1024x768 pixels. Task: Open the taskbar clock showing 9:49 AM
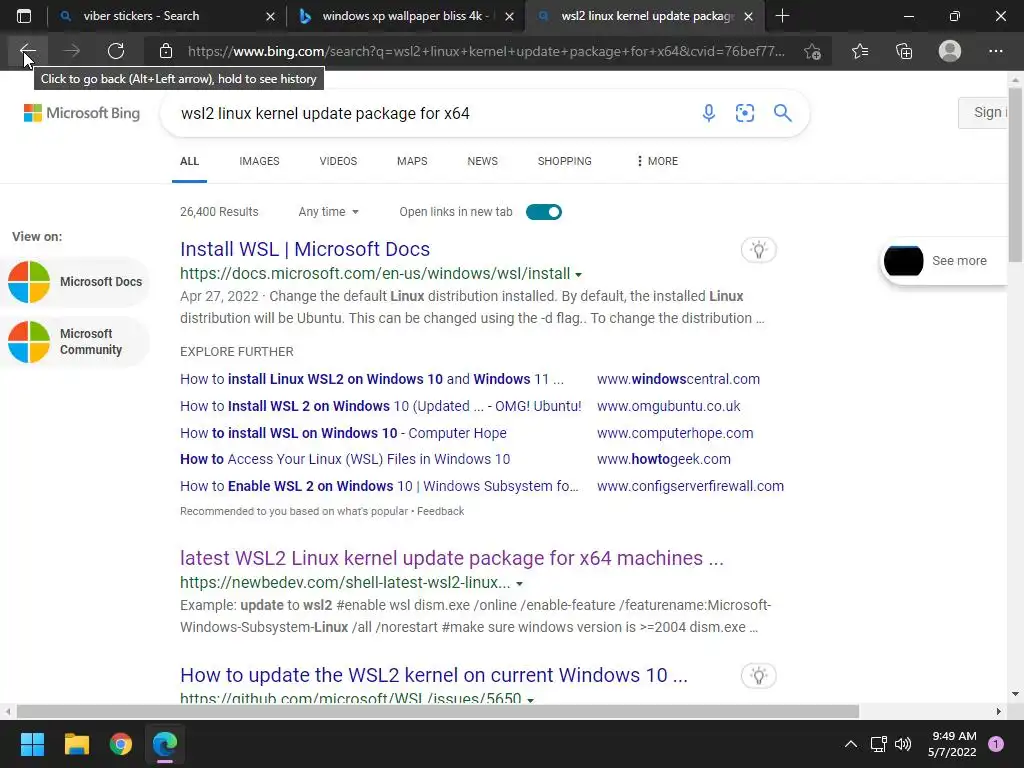[x=952, y=744]
